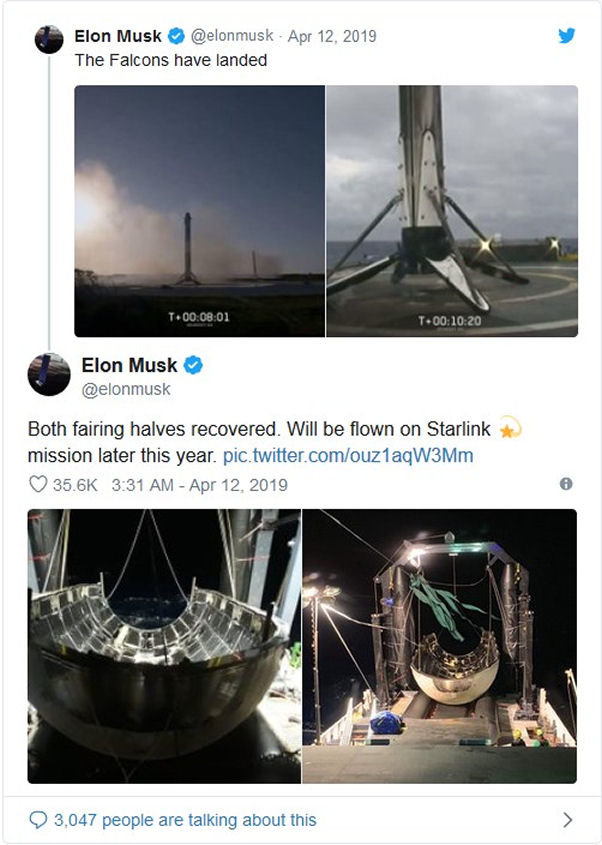Click the @elonmusk handle in the top tweet header

[x=231, y=37]
